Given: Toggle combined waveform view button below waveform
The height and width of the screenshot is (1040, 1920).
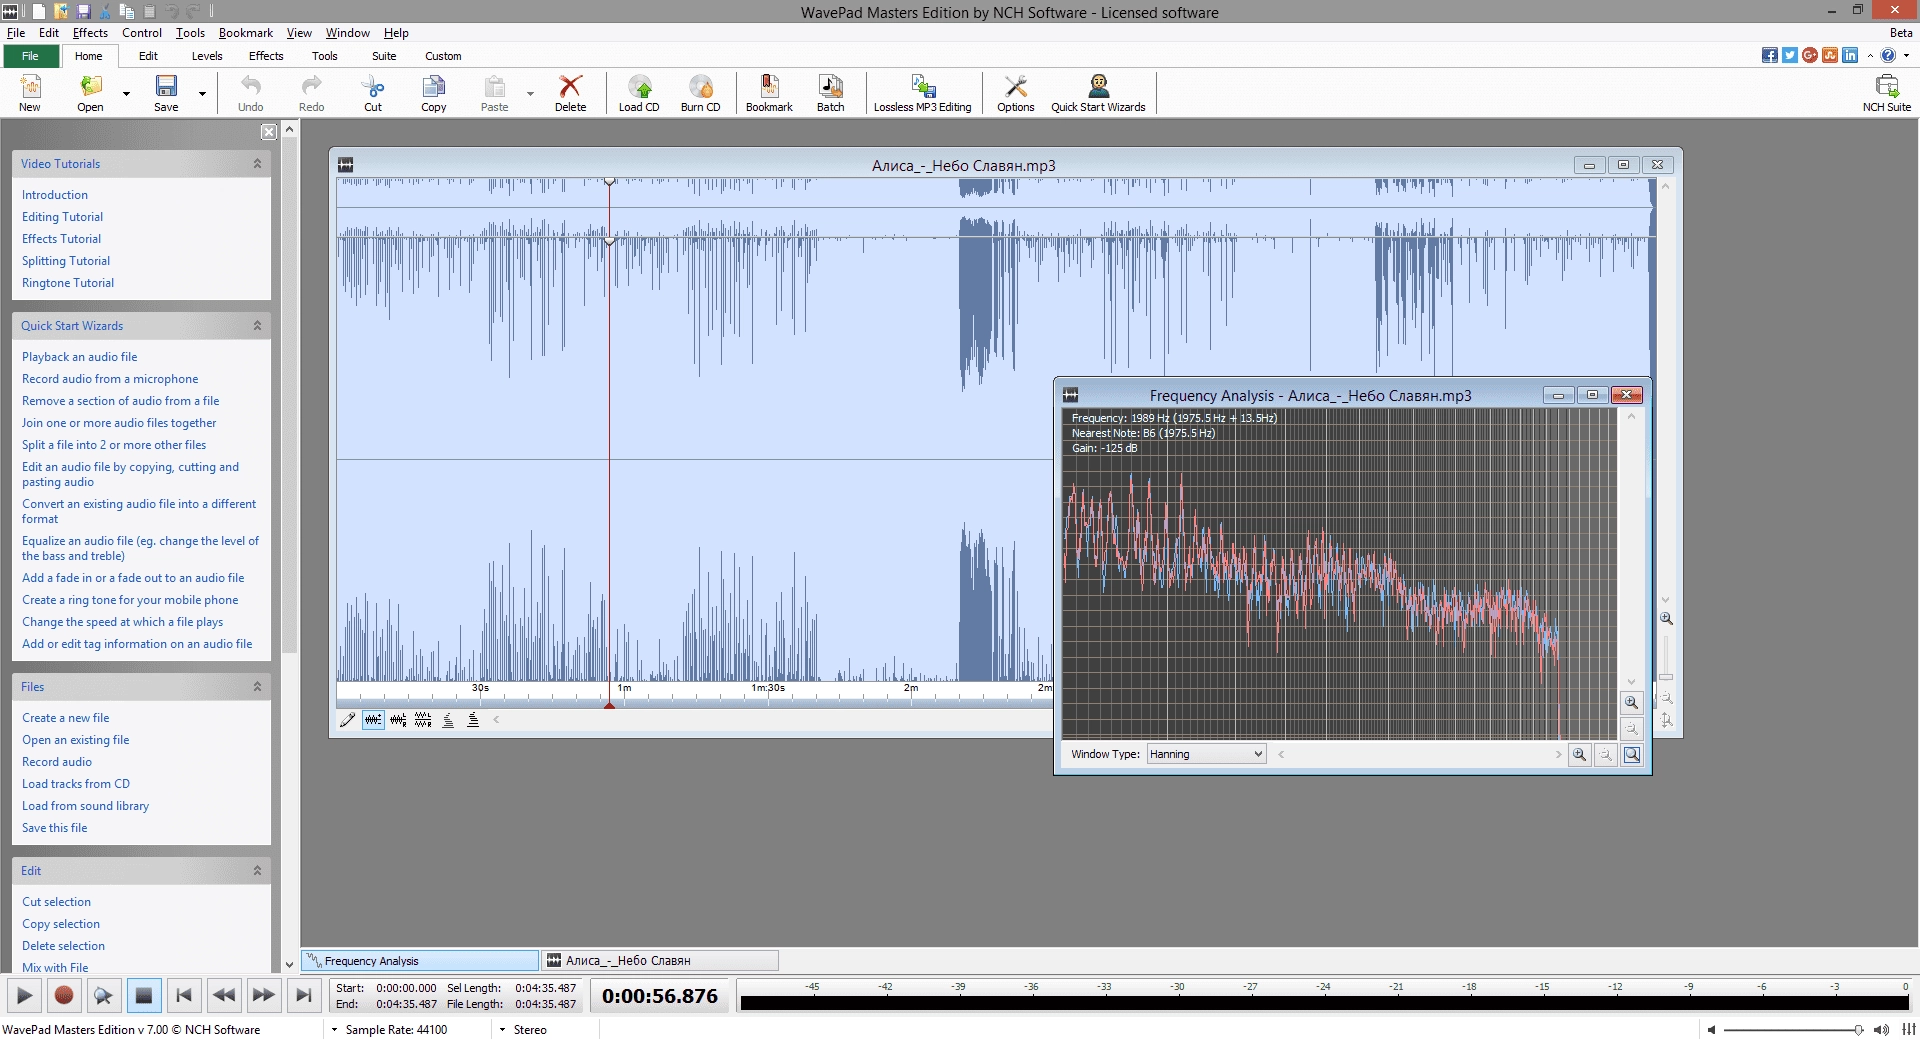Looking at the screenshot, I should (x=373, y=720).
